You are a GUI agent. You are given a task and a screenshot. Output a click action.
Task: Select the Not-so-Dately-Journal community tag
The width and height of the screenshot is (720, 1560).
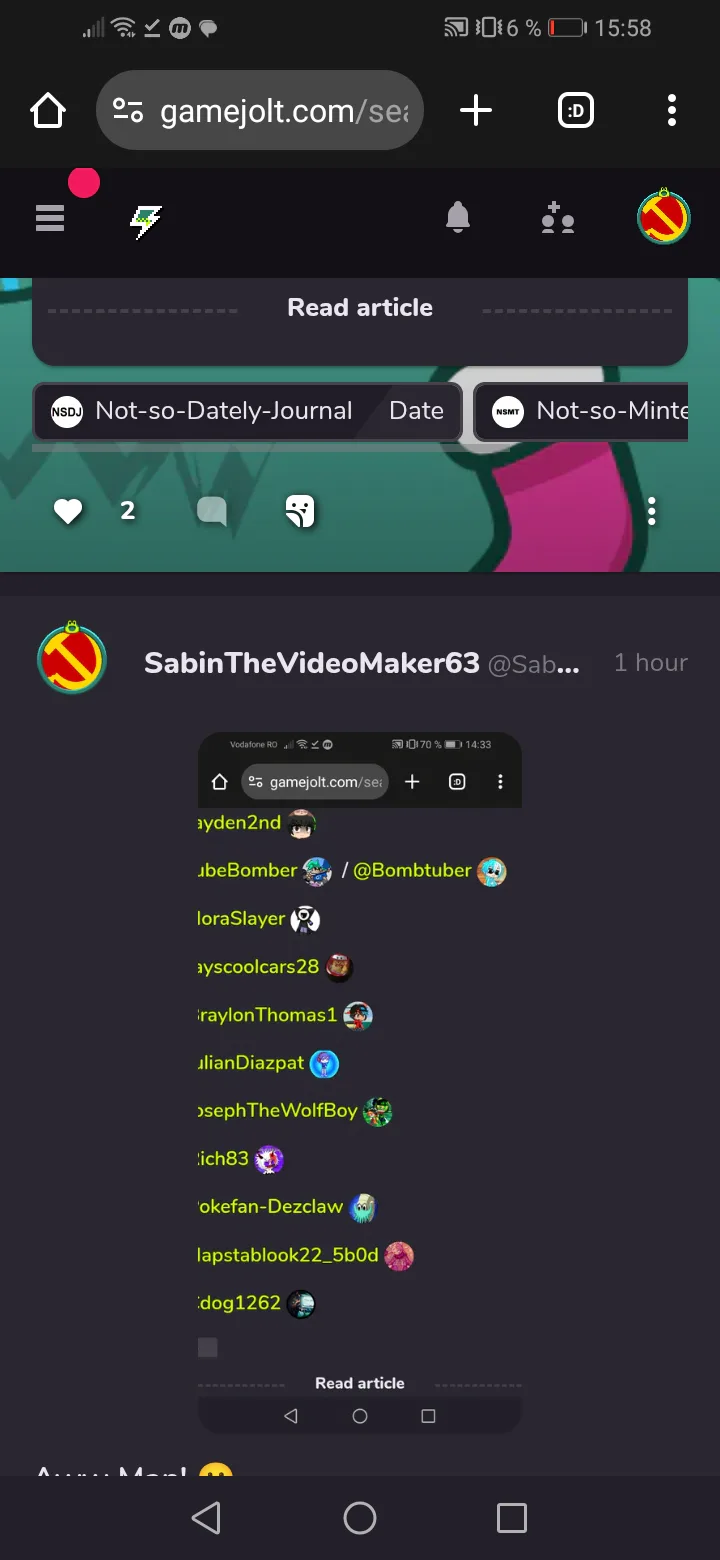pyautogui.click(x=248, y=411)
